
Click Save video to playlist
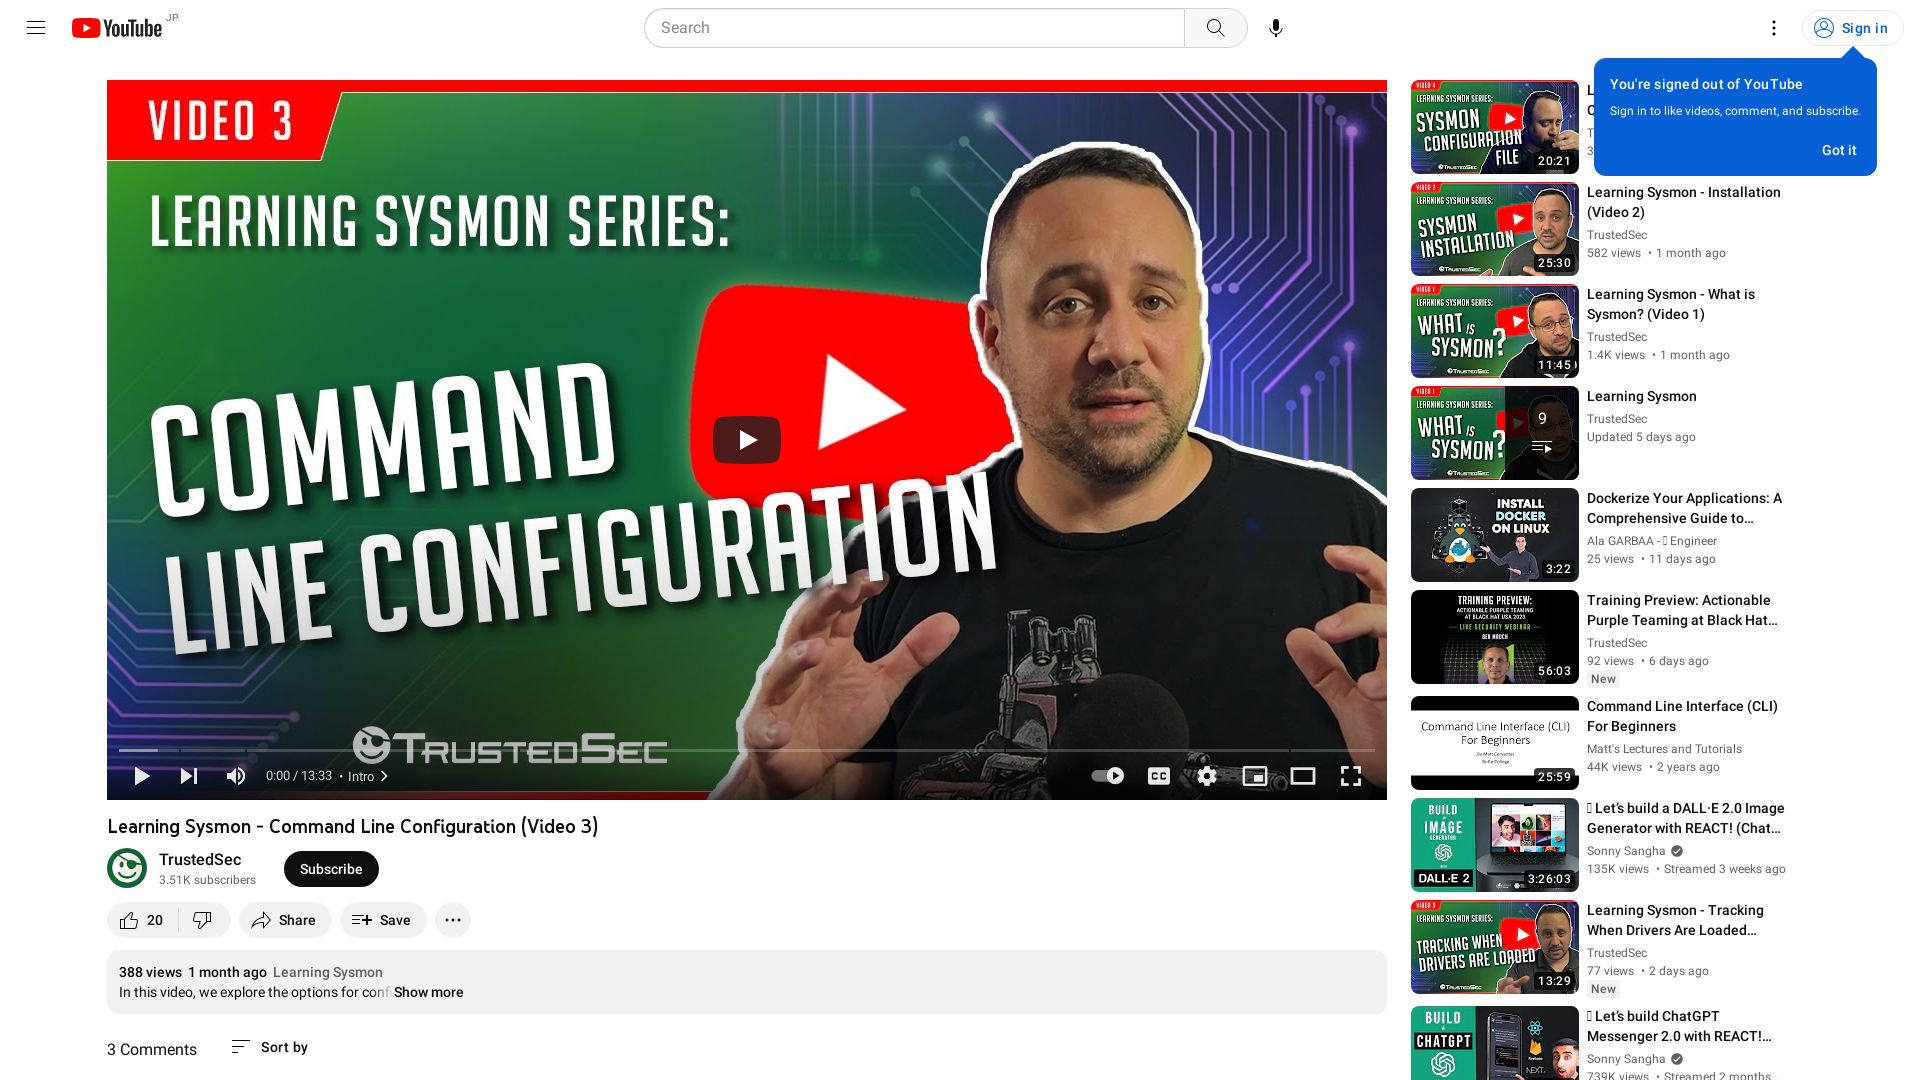click(x=381, y=919)
